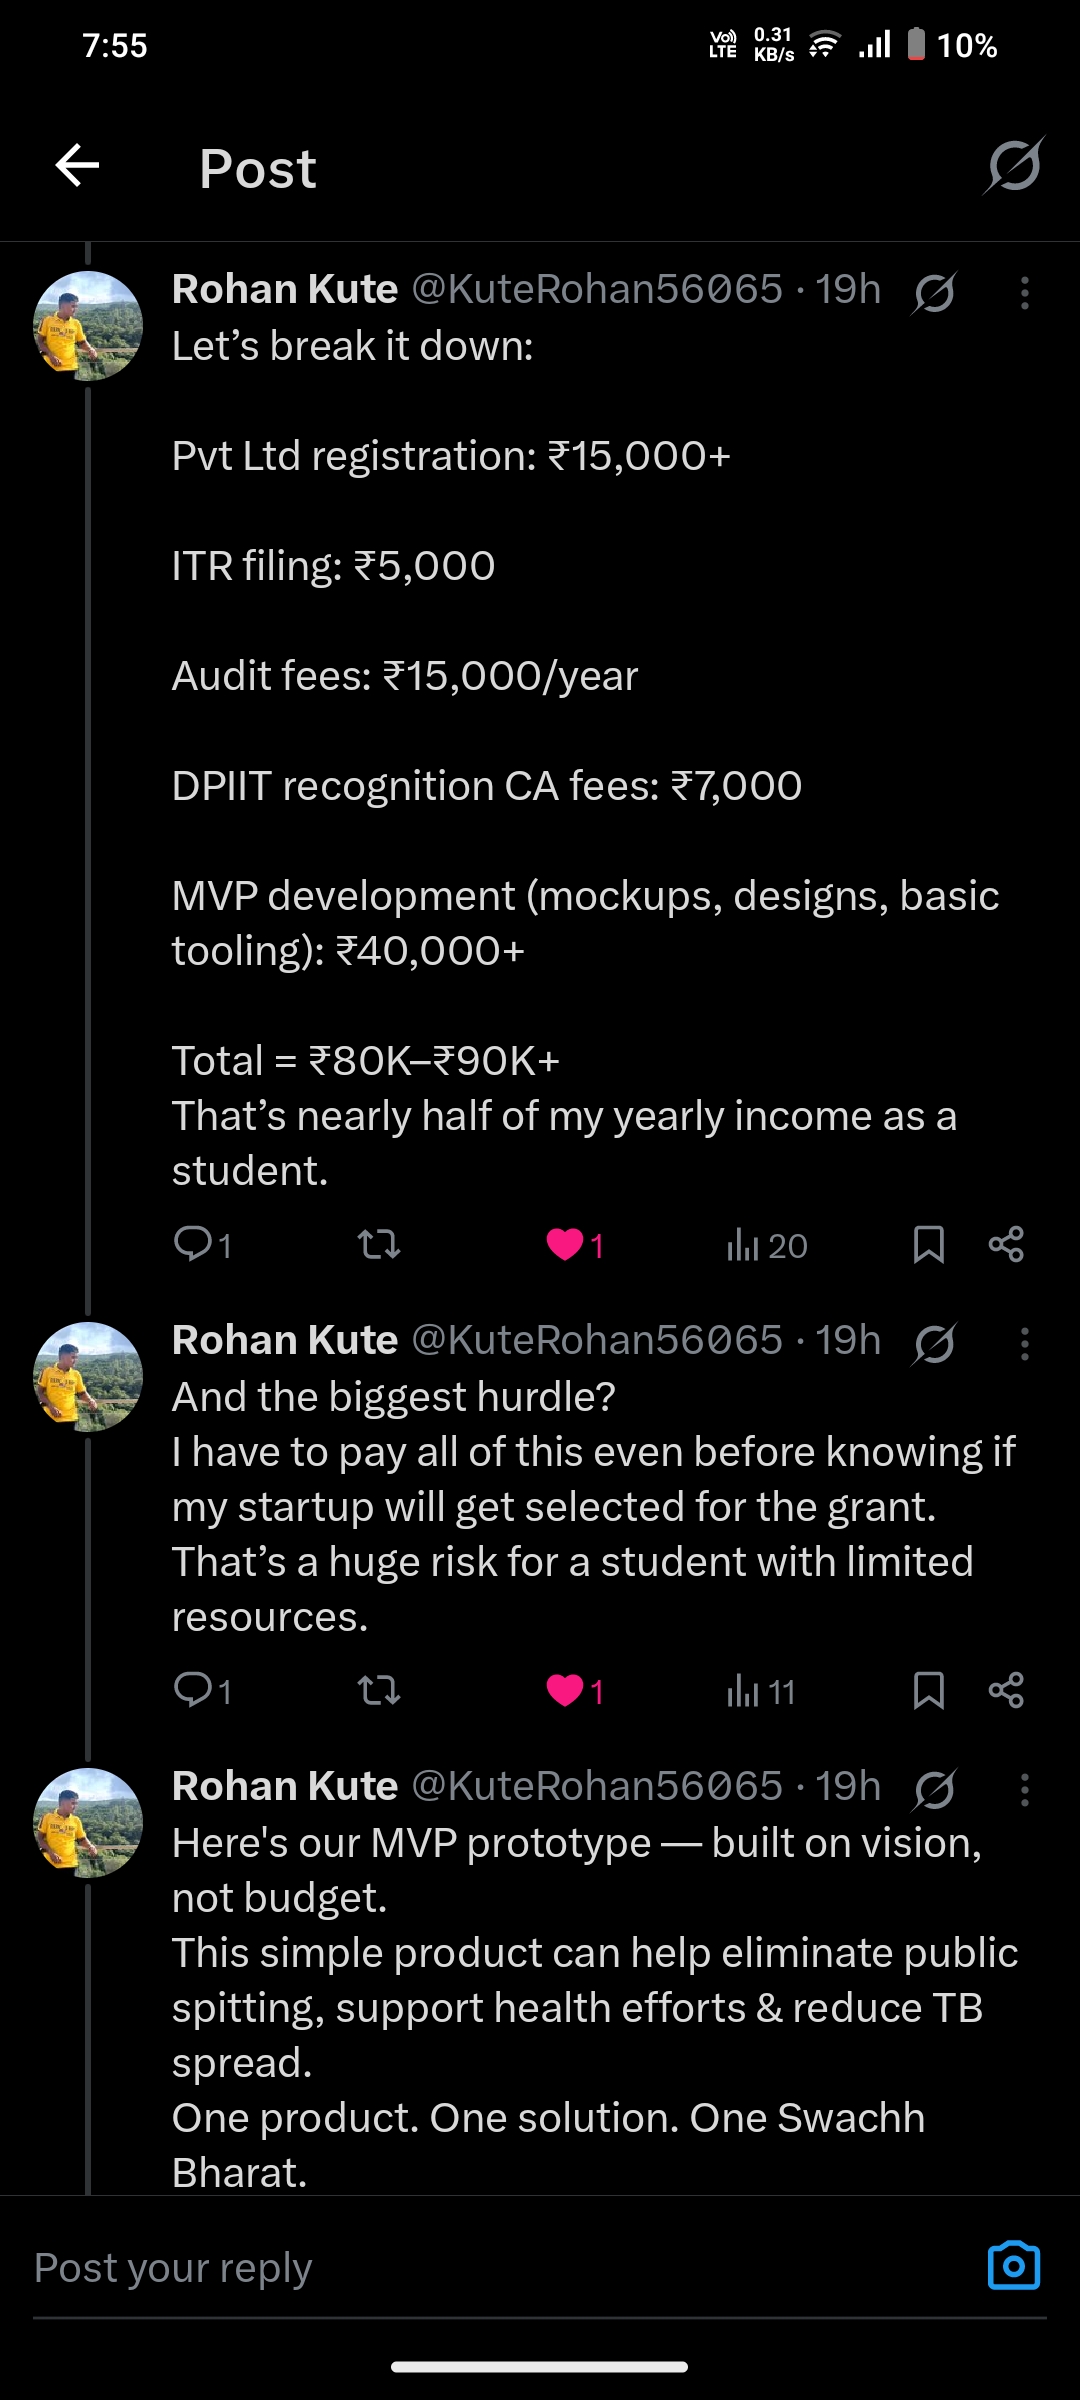View analytics showing 20 views
Screen dimensions: 1080x2400
[x=766, y=1246]
